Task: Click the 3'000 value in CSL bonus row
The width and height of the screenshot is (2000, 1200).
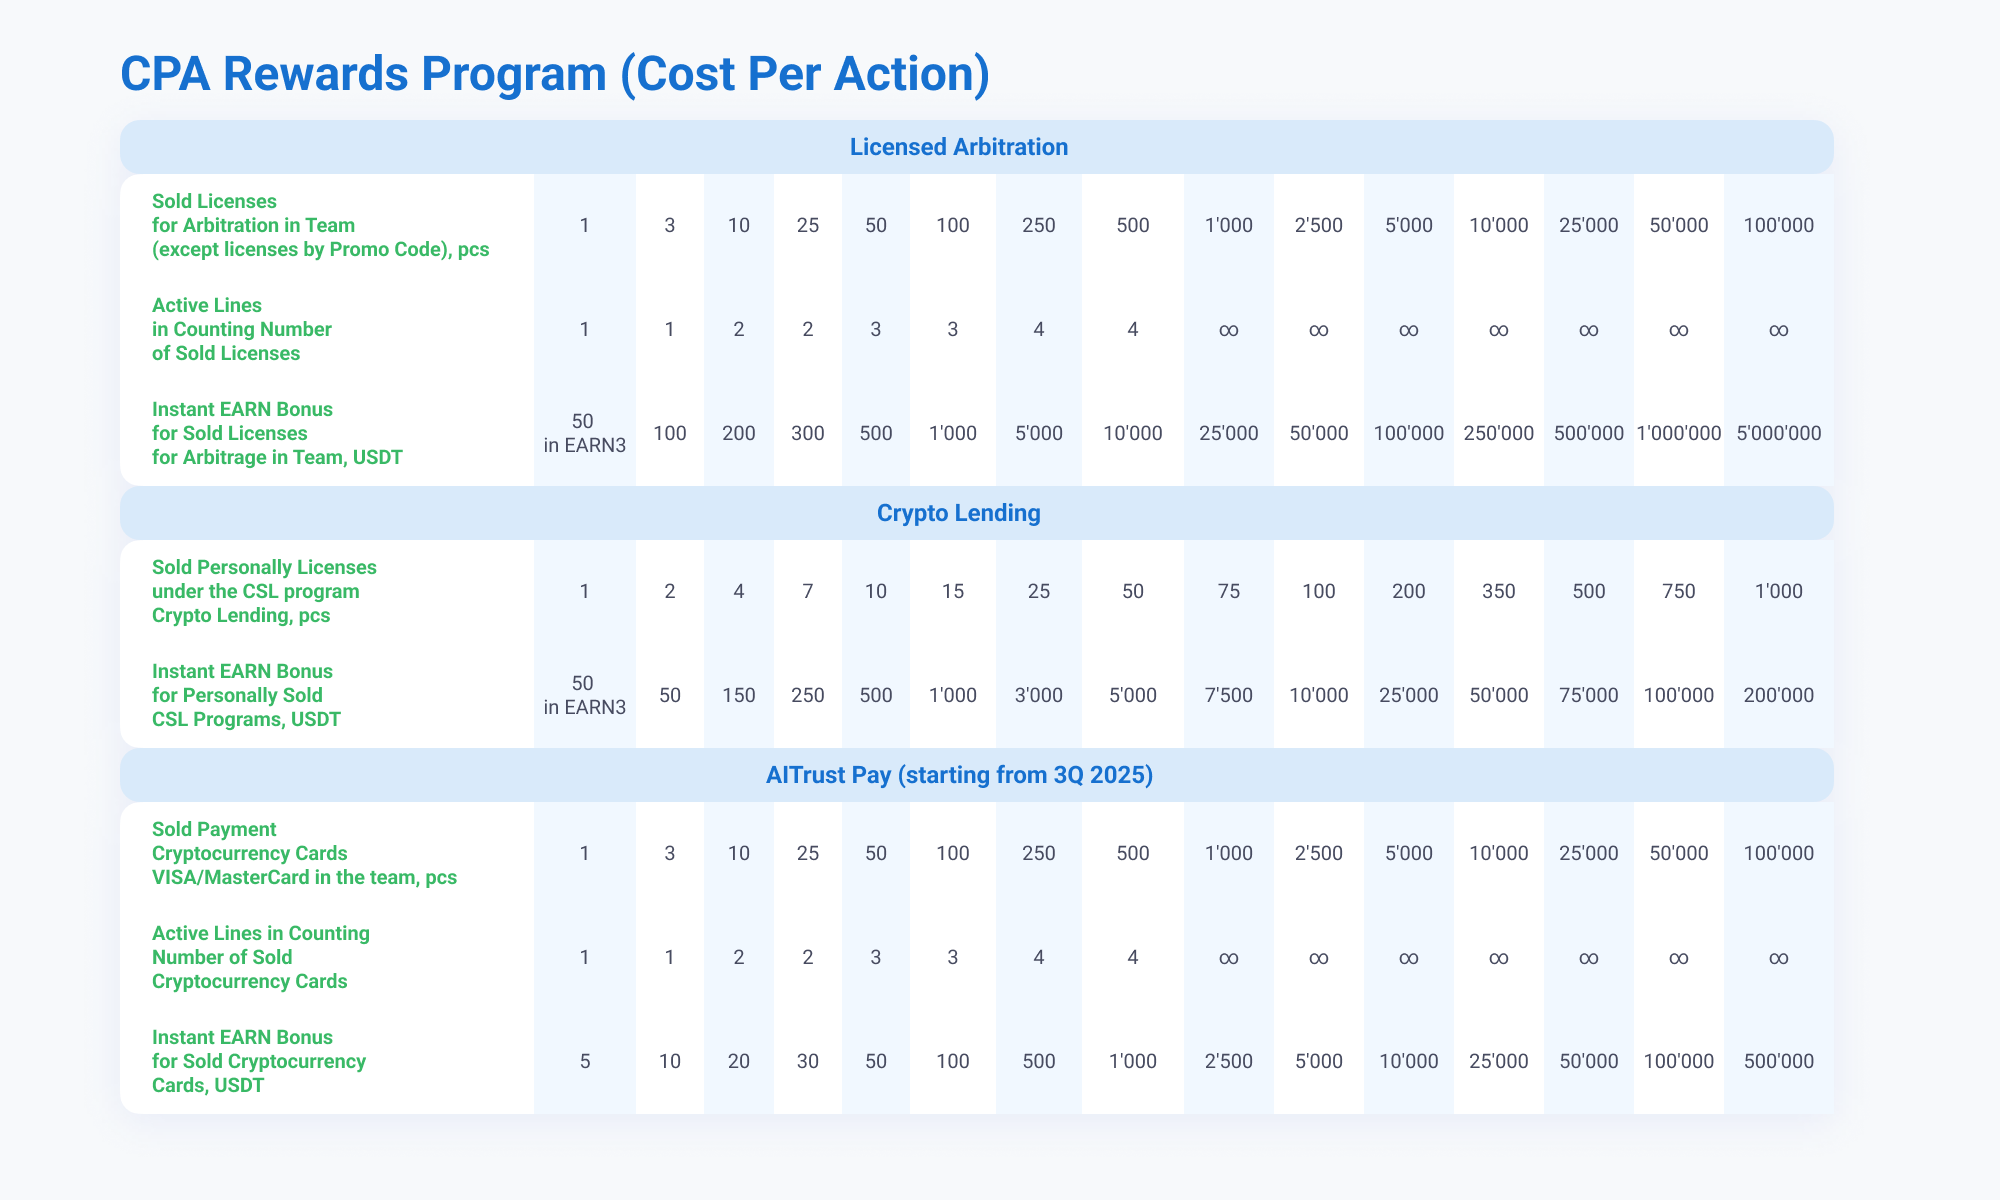Action: [1039, 695]
